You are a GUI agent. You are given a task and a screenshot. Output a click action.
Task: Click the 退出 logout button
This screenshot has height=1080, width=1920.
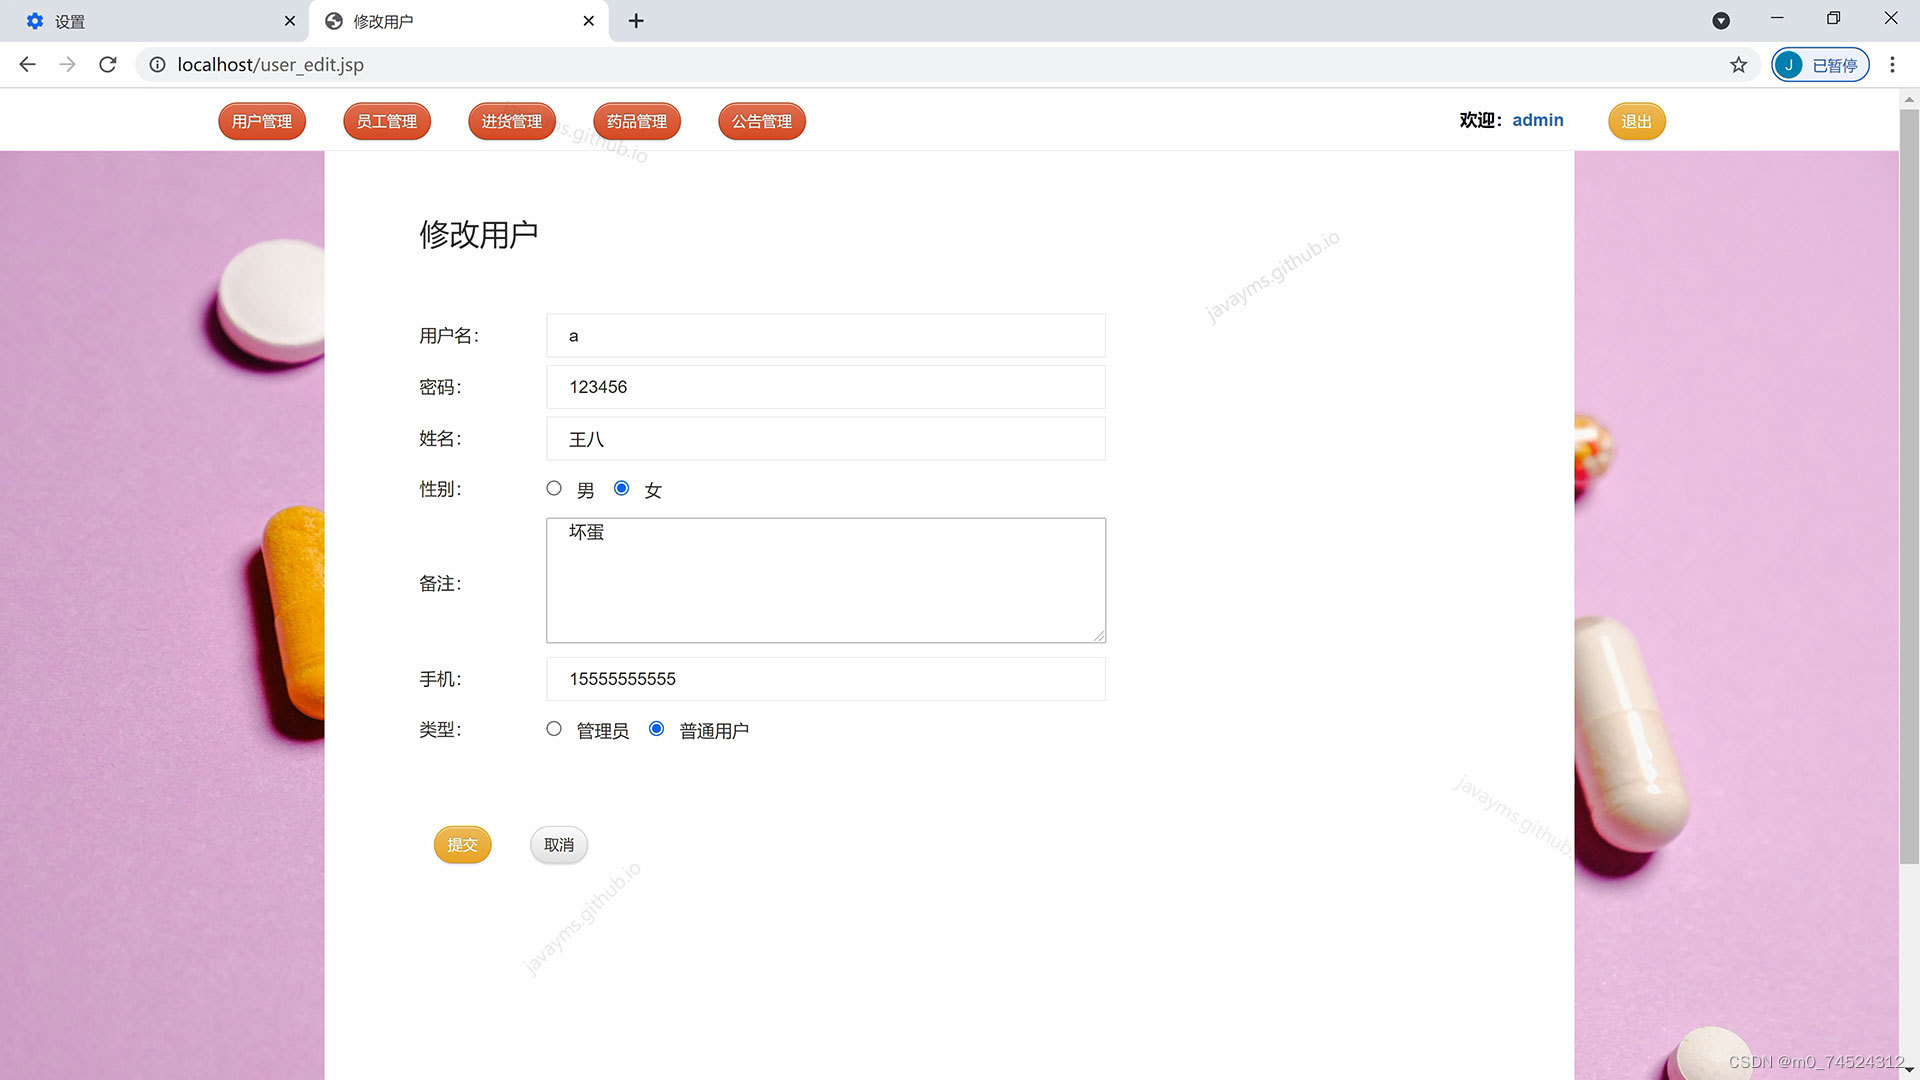(1637, 121)
